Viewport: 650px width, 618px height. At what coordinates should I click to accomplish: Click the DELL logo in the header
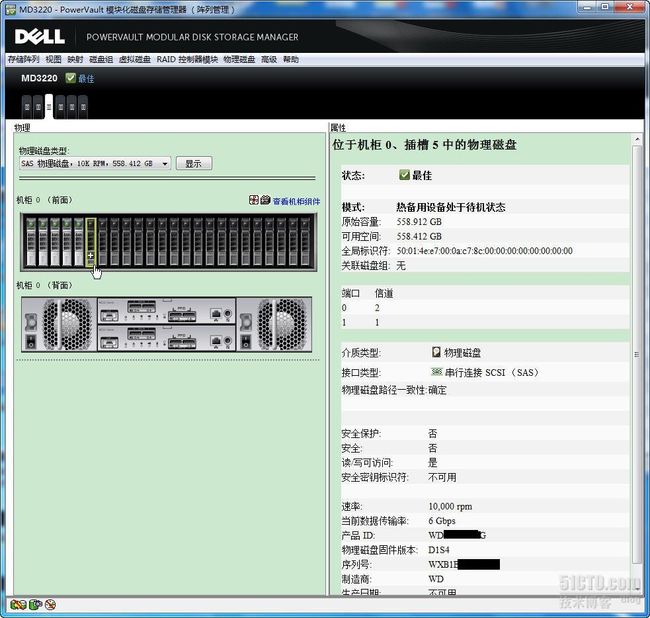[40, 36]
